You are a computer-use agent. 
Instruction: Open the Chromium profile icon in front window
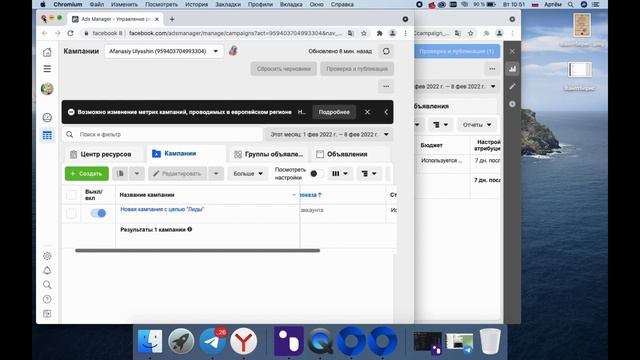coord(392,33)
